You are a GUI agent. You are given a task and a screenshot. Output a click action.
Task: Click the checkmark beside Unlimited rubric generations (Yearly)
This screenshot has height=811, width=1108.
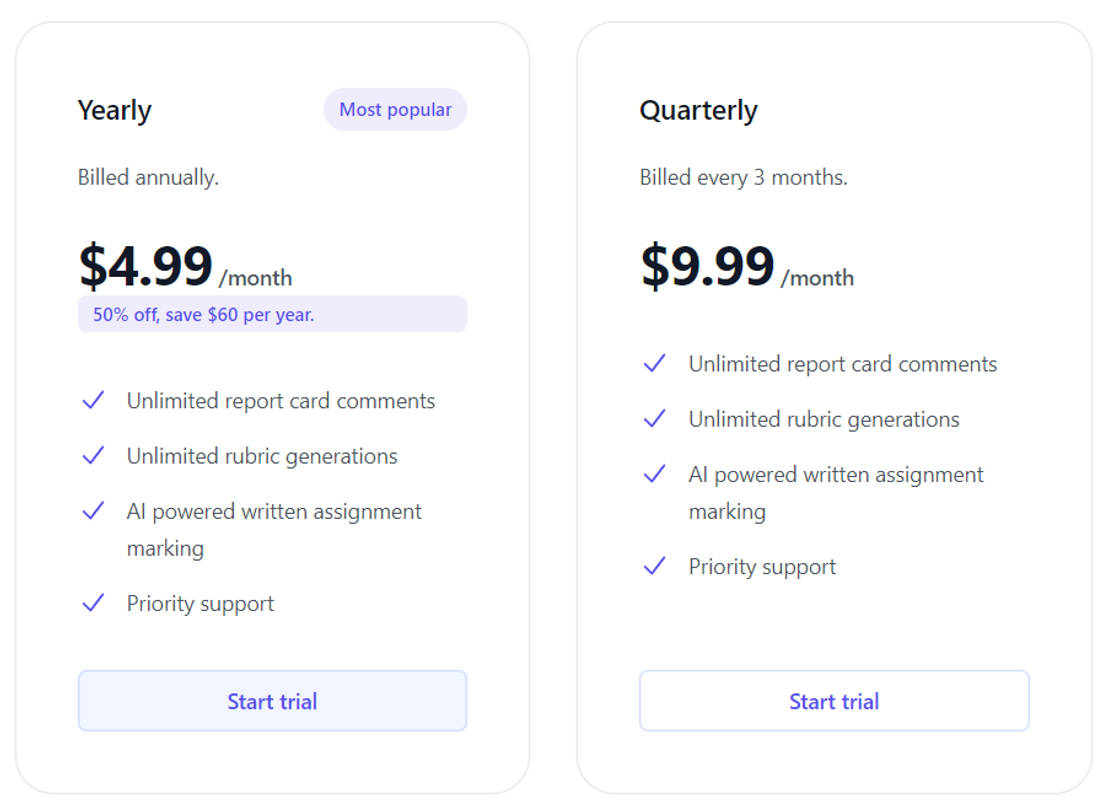click(92, 455)
